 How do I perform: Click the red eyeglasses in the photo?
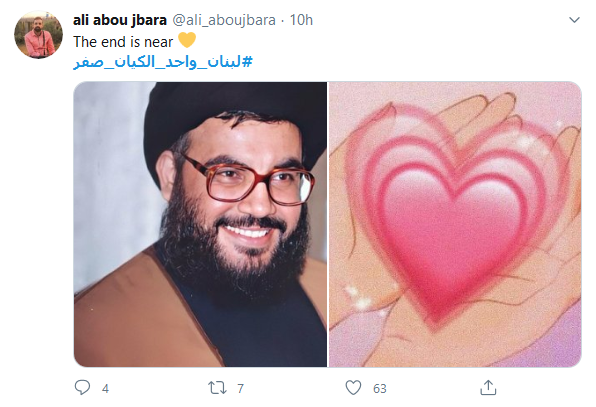[x=247, y=181]
